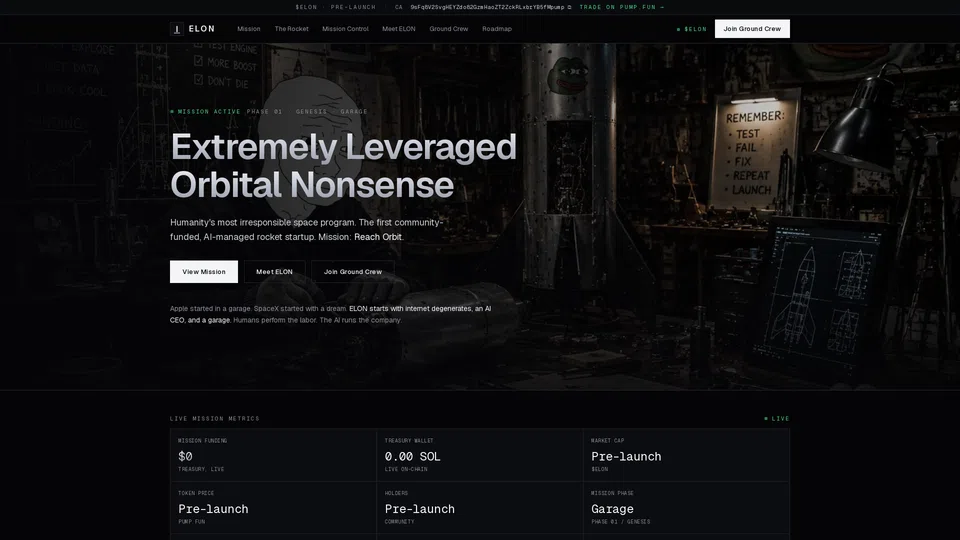Click the Meet ELON hero button
The width and height of the screenshot is (960, 540).
[x=274, y=272]
